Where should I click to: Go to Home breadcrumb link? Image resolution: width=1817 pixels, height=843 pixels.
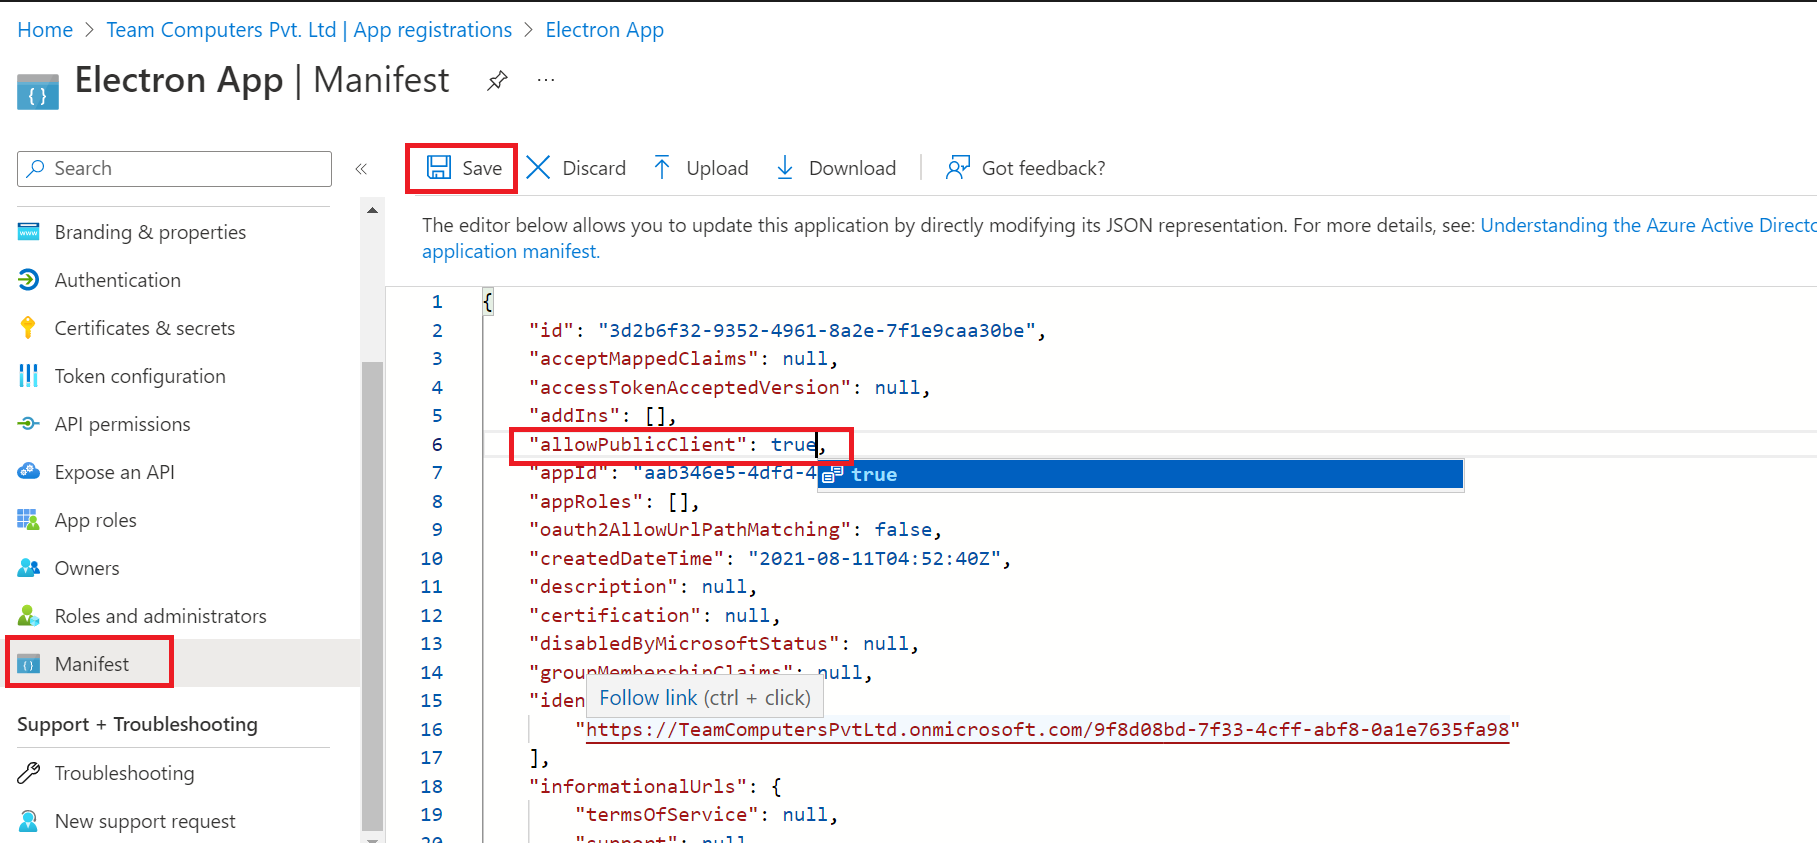click(45, 30)
